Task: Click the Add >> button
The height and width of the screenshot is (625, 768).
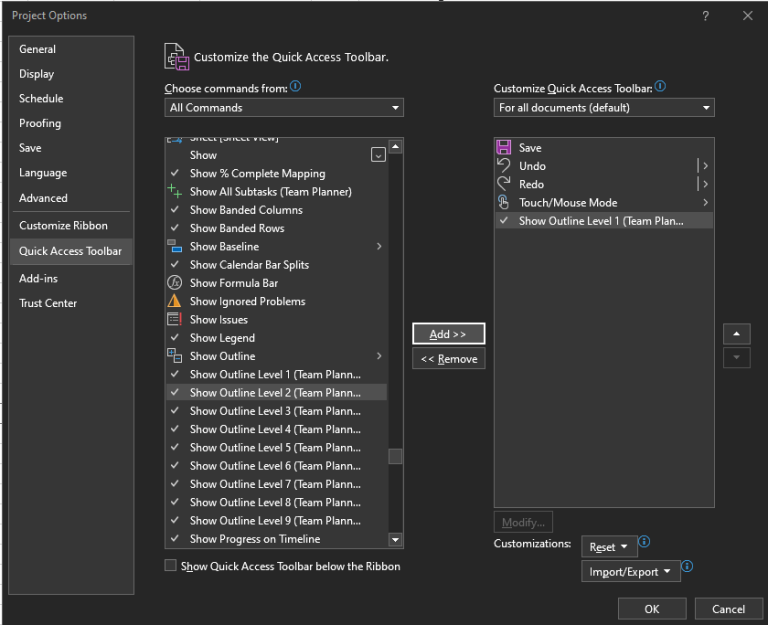Action: (448, 334)
